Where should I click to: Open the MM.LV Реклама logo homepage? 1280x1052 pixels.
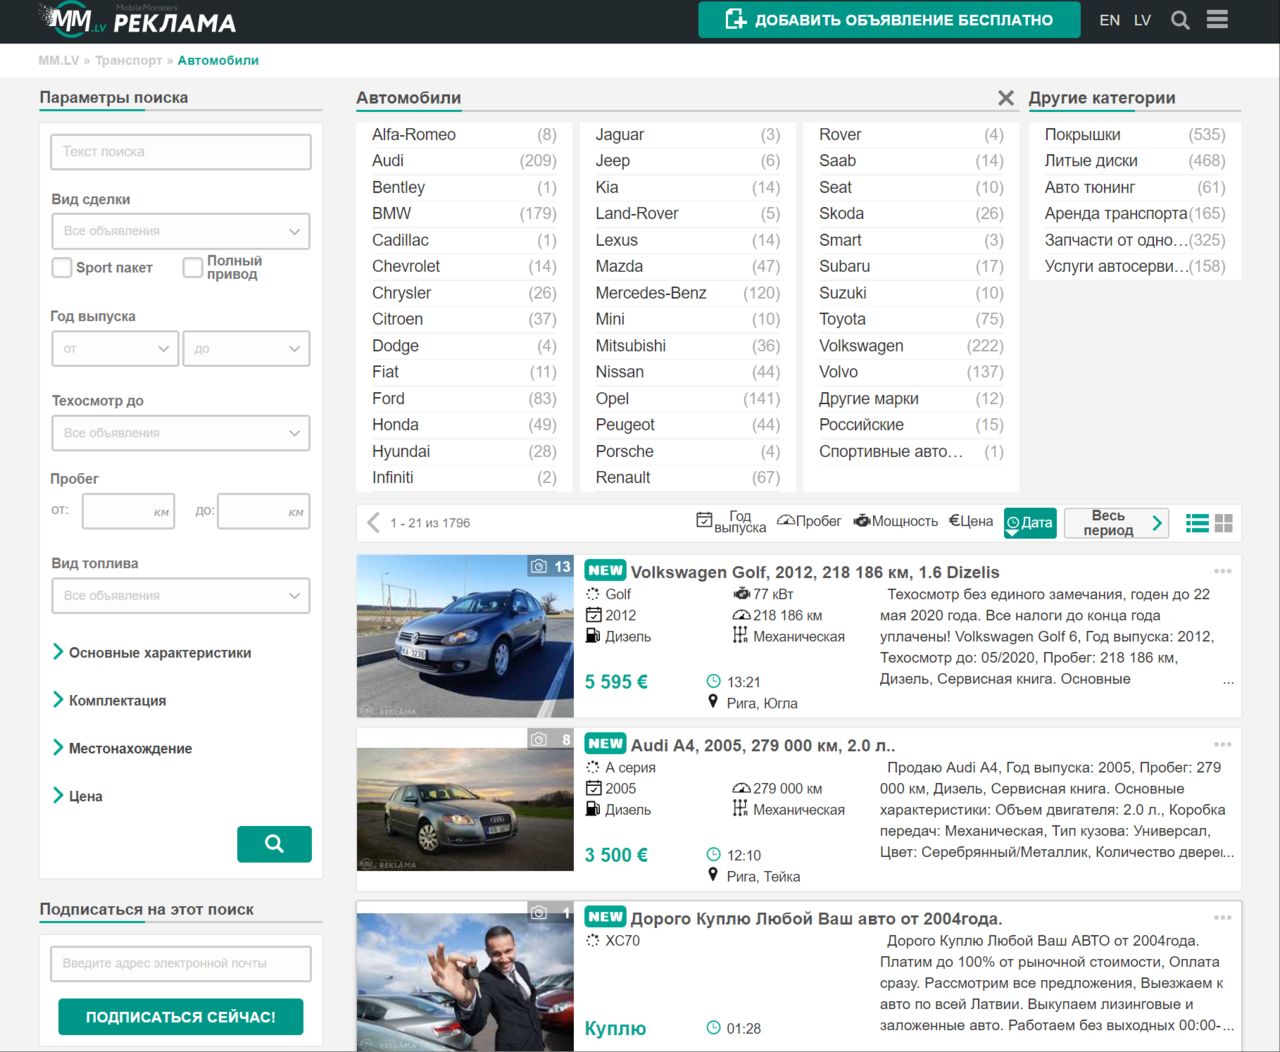[x=137, y=20]
